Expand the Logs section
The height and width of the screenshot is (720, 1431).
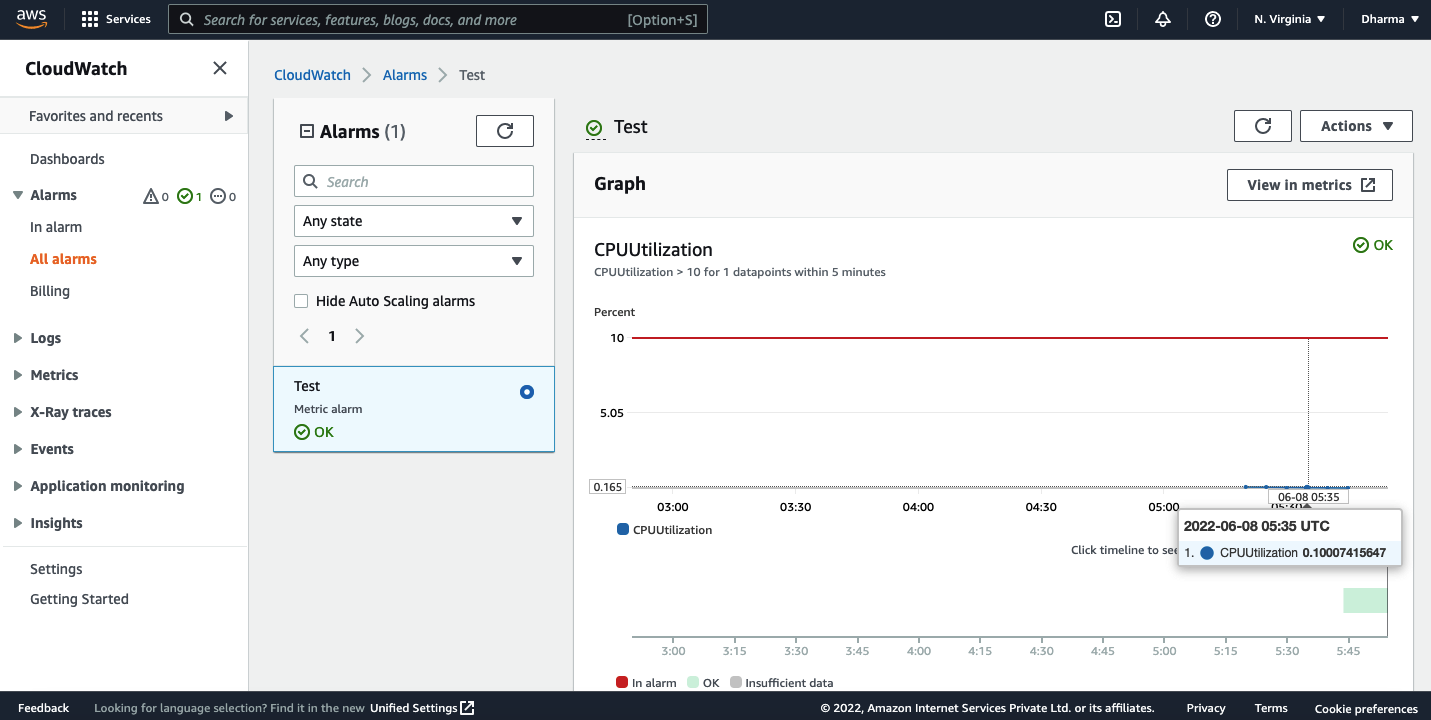[x=18, y=338]
